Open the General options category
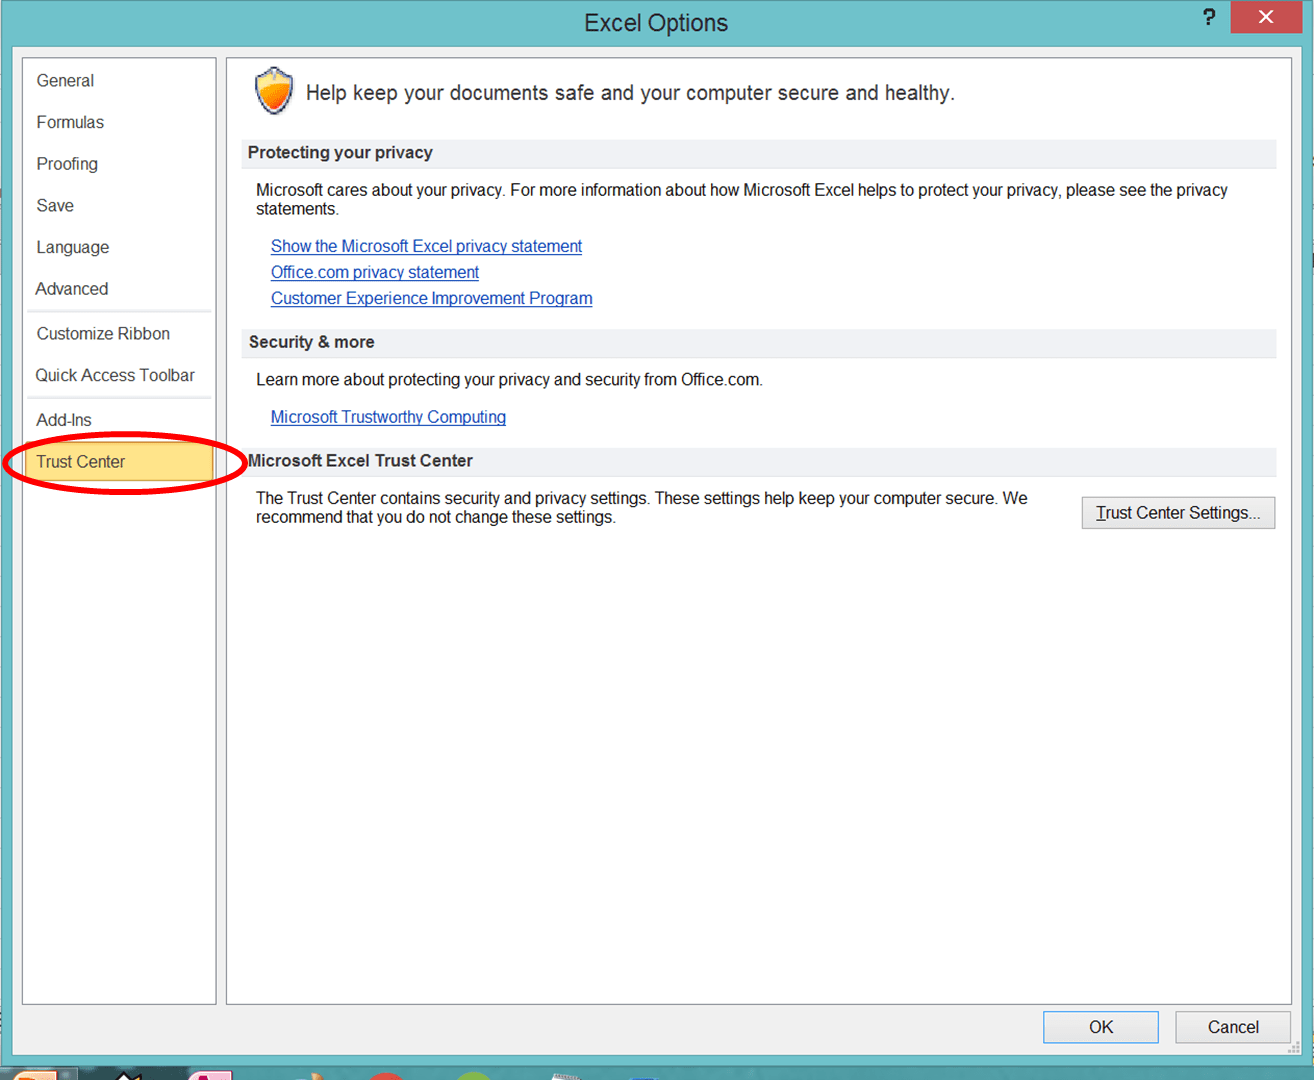Viewport: 1314px width, 1080px height. click(118, 81)
